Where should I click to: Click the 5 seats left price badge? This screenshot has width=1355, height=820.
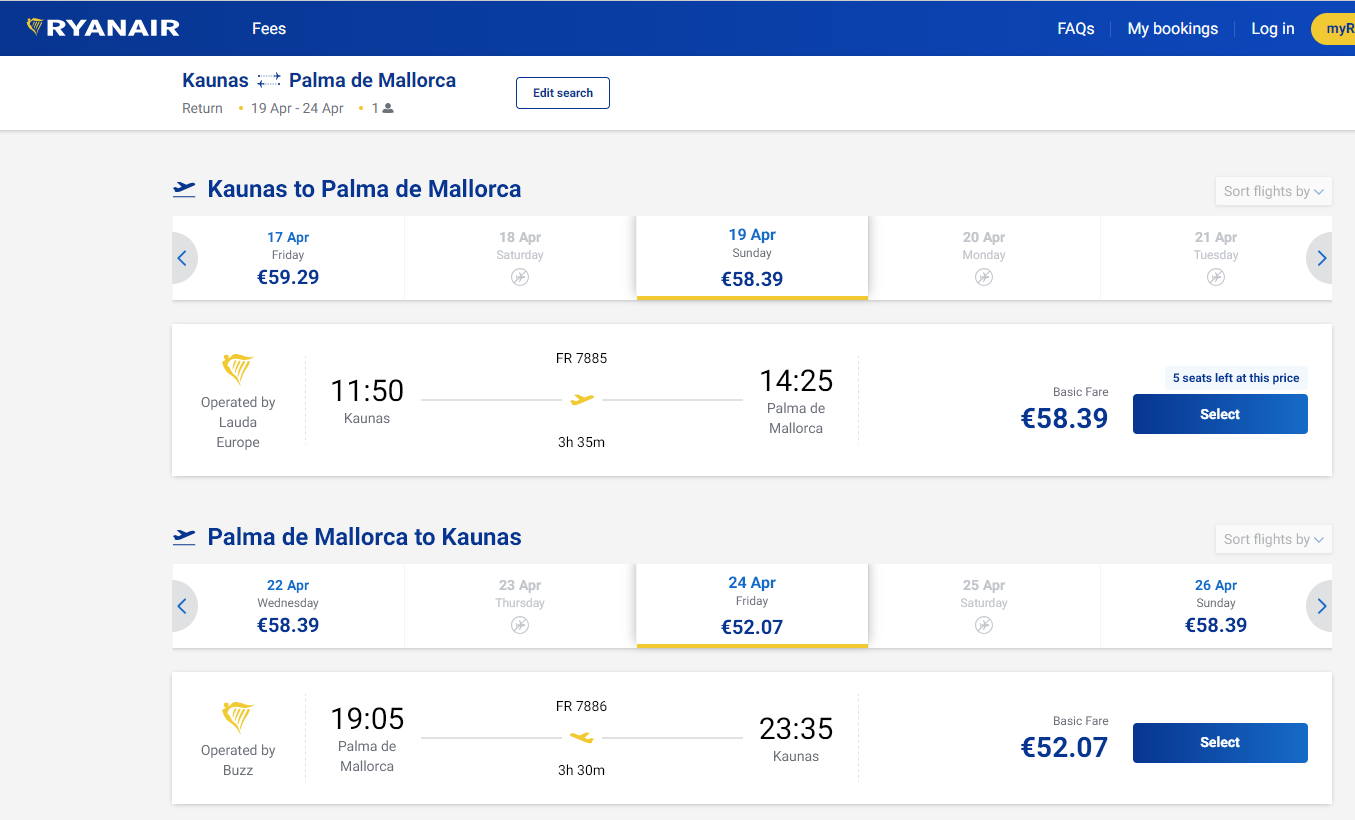click(1236, 377)
